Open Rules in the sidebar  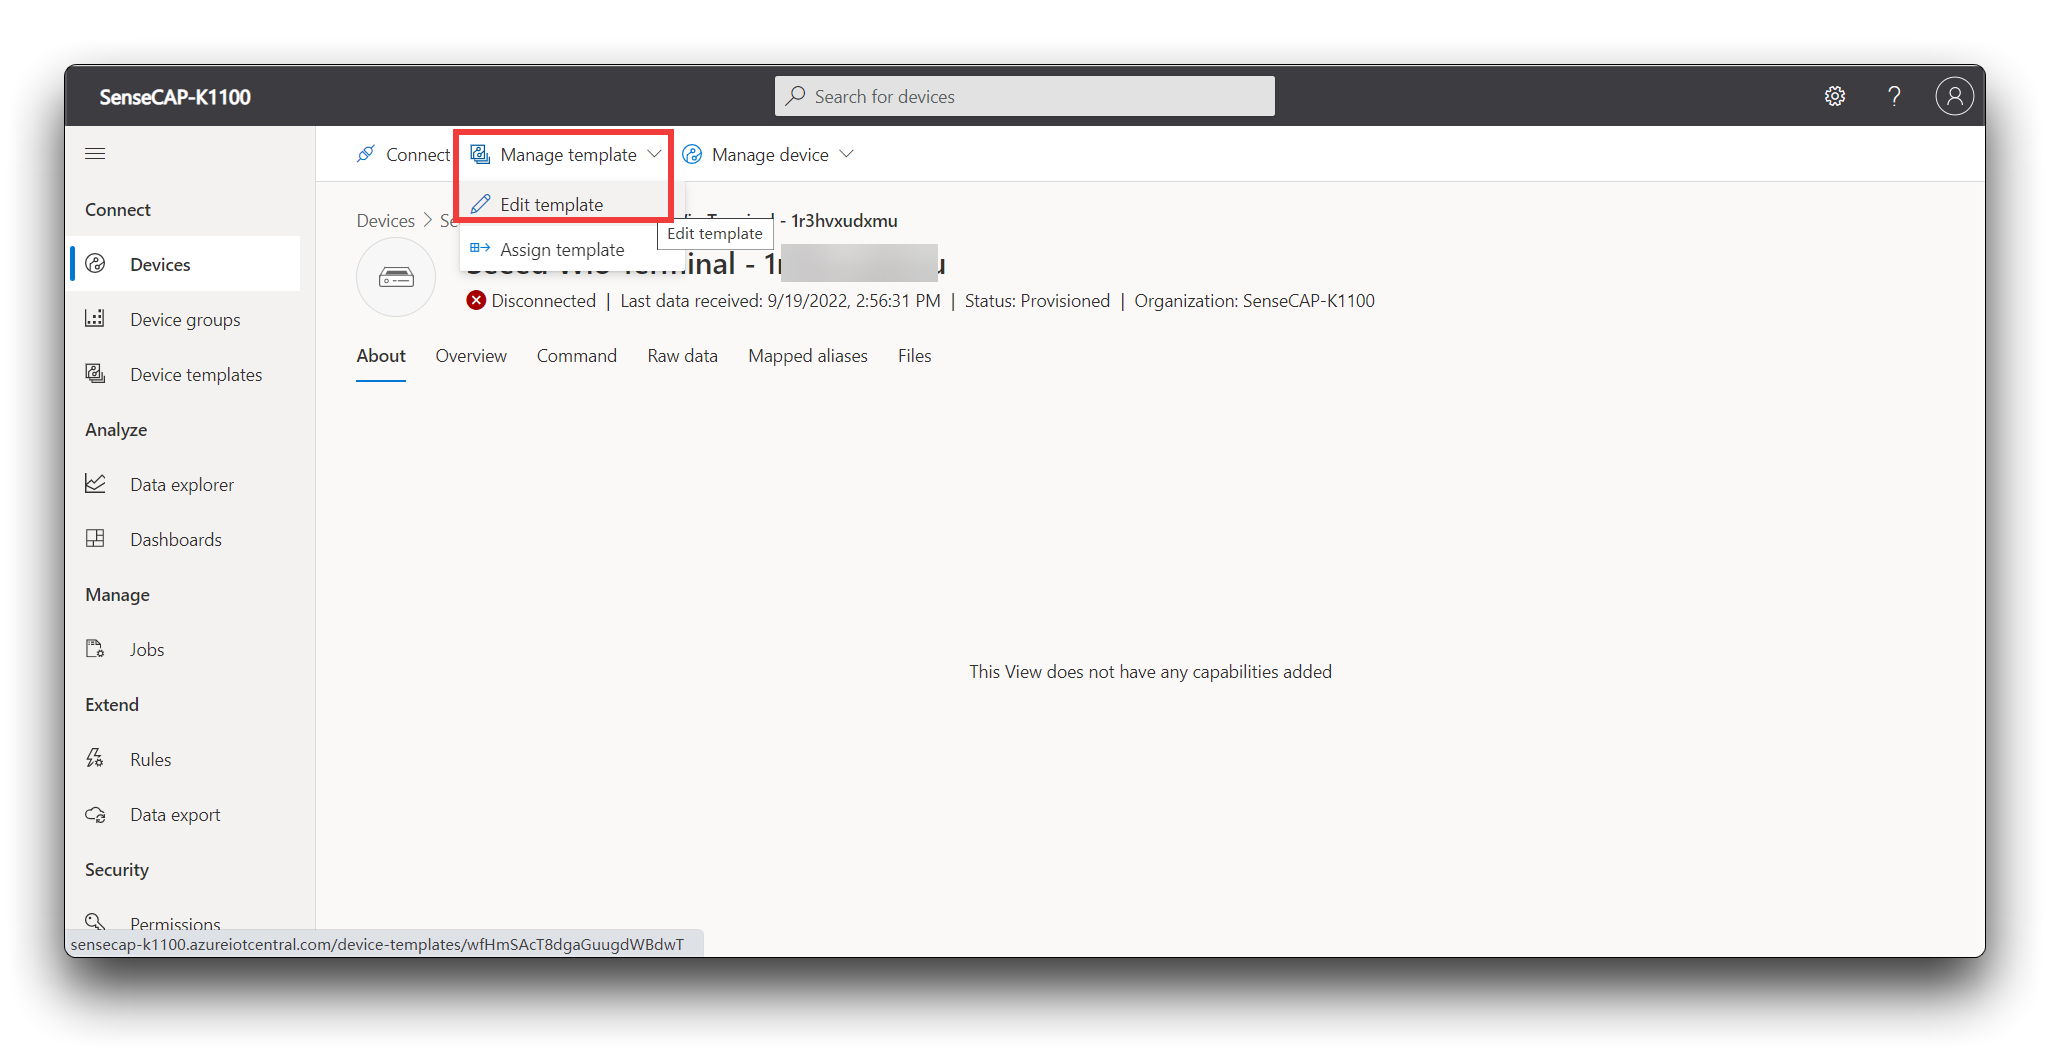[x=185, y=759]
